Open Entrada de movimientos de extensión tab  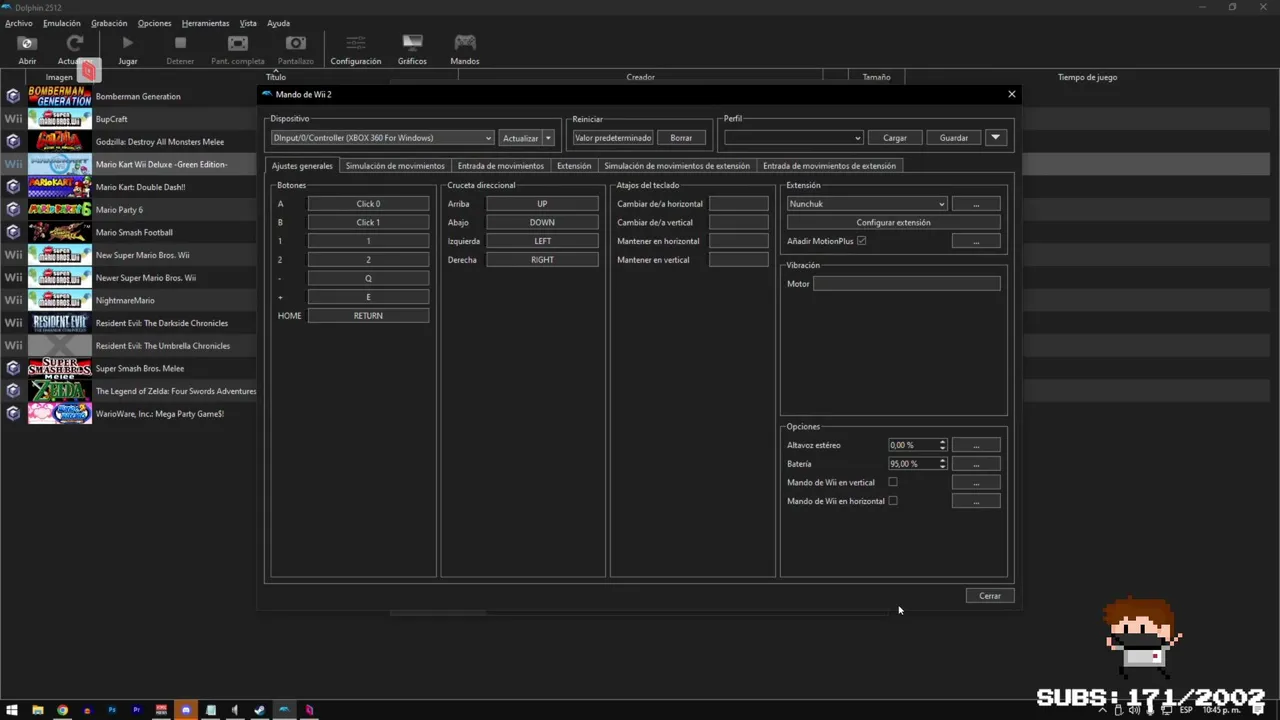click(829, 166)
